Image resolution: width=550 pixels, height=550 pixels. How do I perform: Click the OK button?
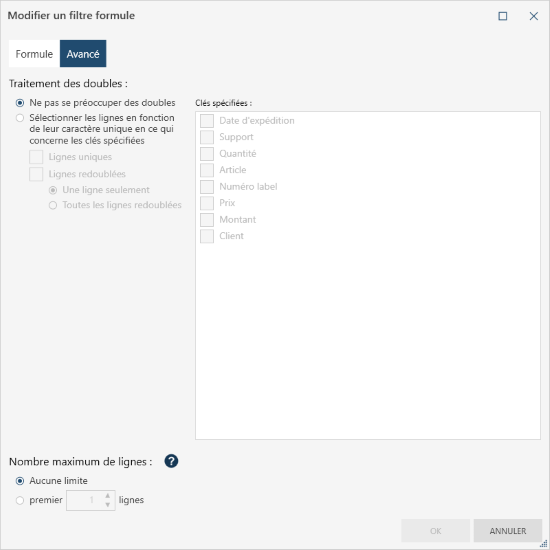(436, 531)
